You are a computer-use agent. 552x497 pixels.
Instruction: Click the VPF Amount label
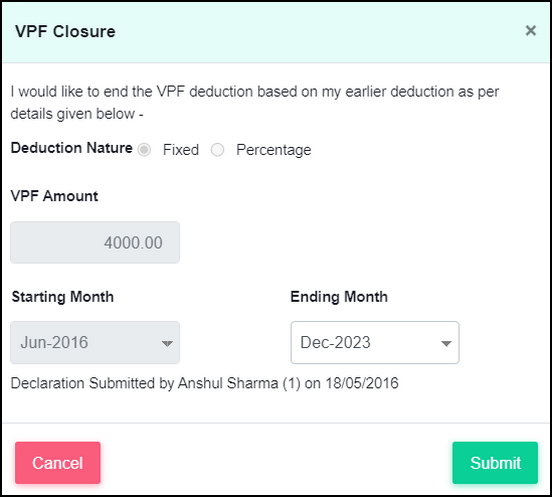click(x=54, y=196)
